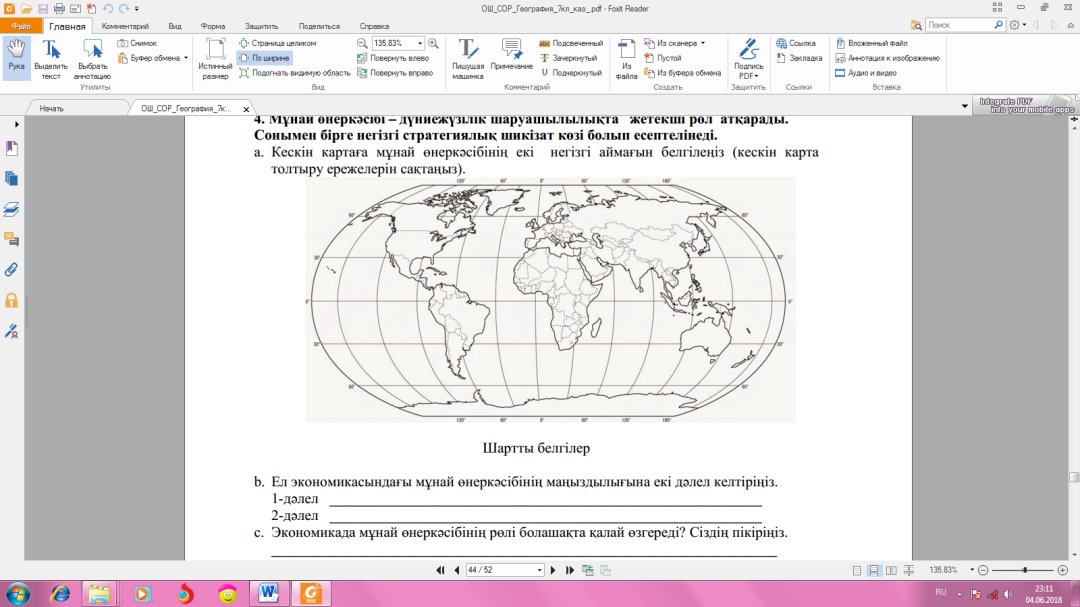This screenshot has width=1080, height=607.
Task: Open the Layers panel in the sidebar
Action: coord(12,209)
